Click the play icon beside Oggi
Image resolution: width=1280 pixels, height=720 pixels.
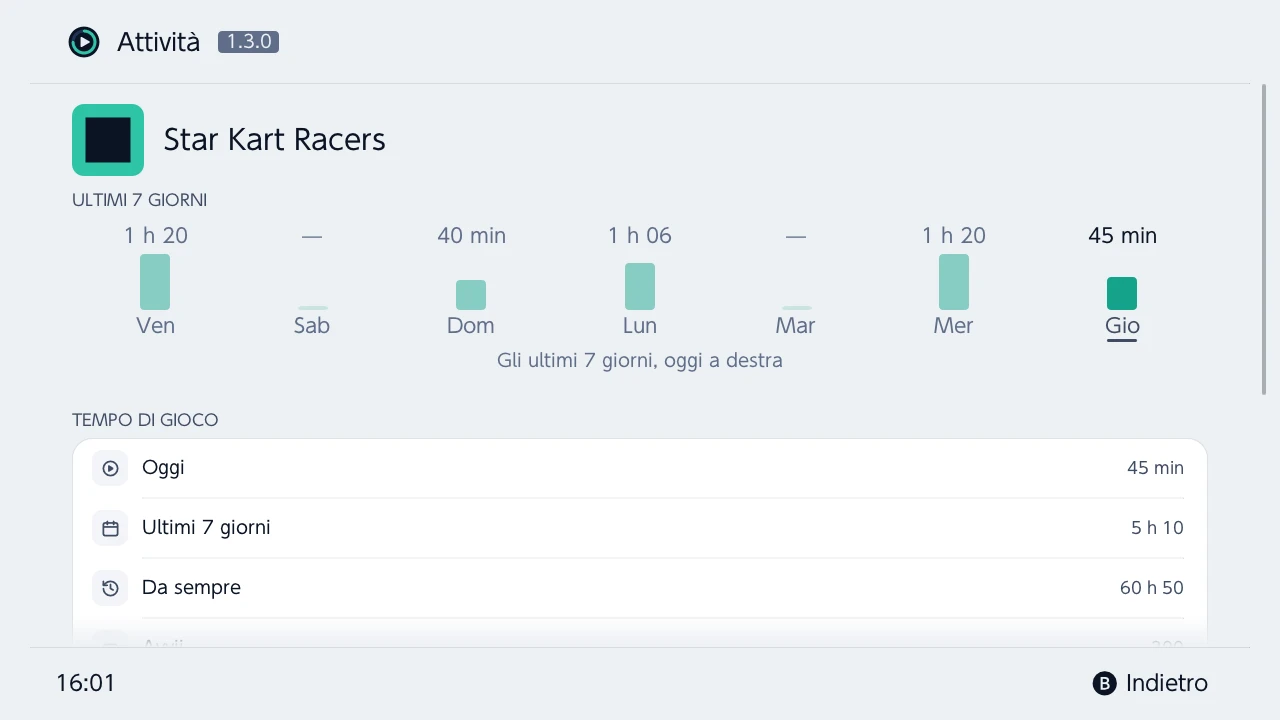(110, 468)
